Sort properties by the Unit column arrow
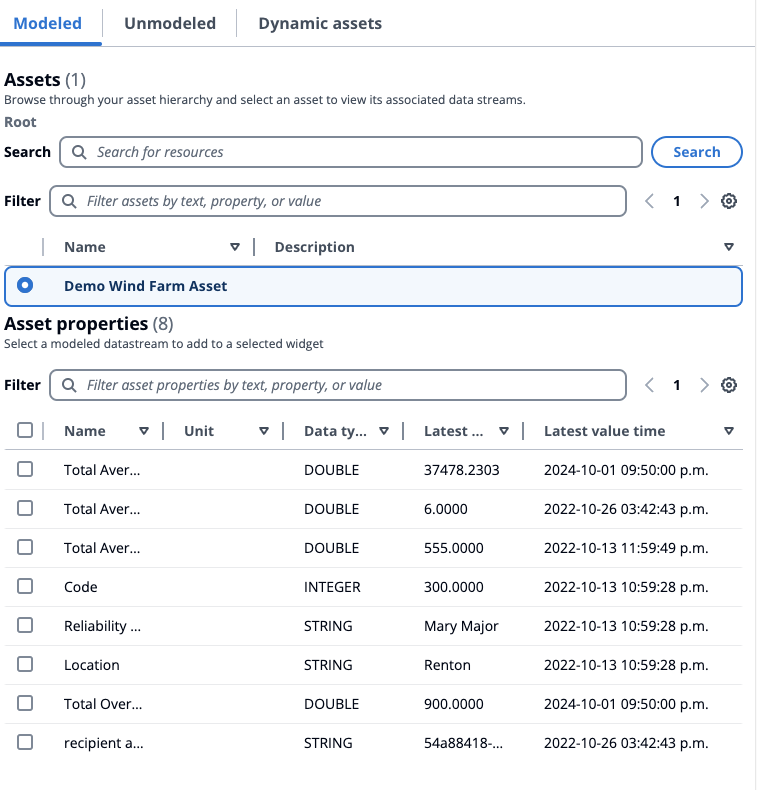The height and width of the screenshot is (790, 757). coord(264,431)
